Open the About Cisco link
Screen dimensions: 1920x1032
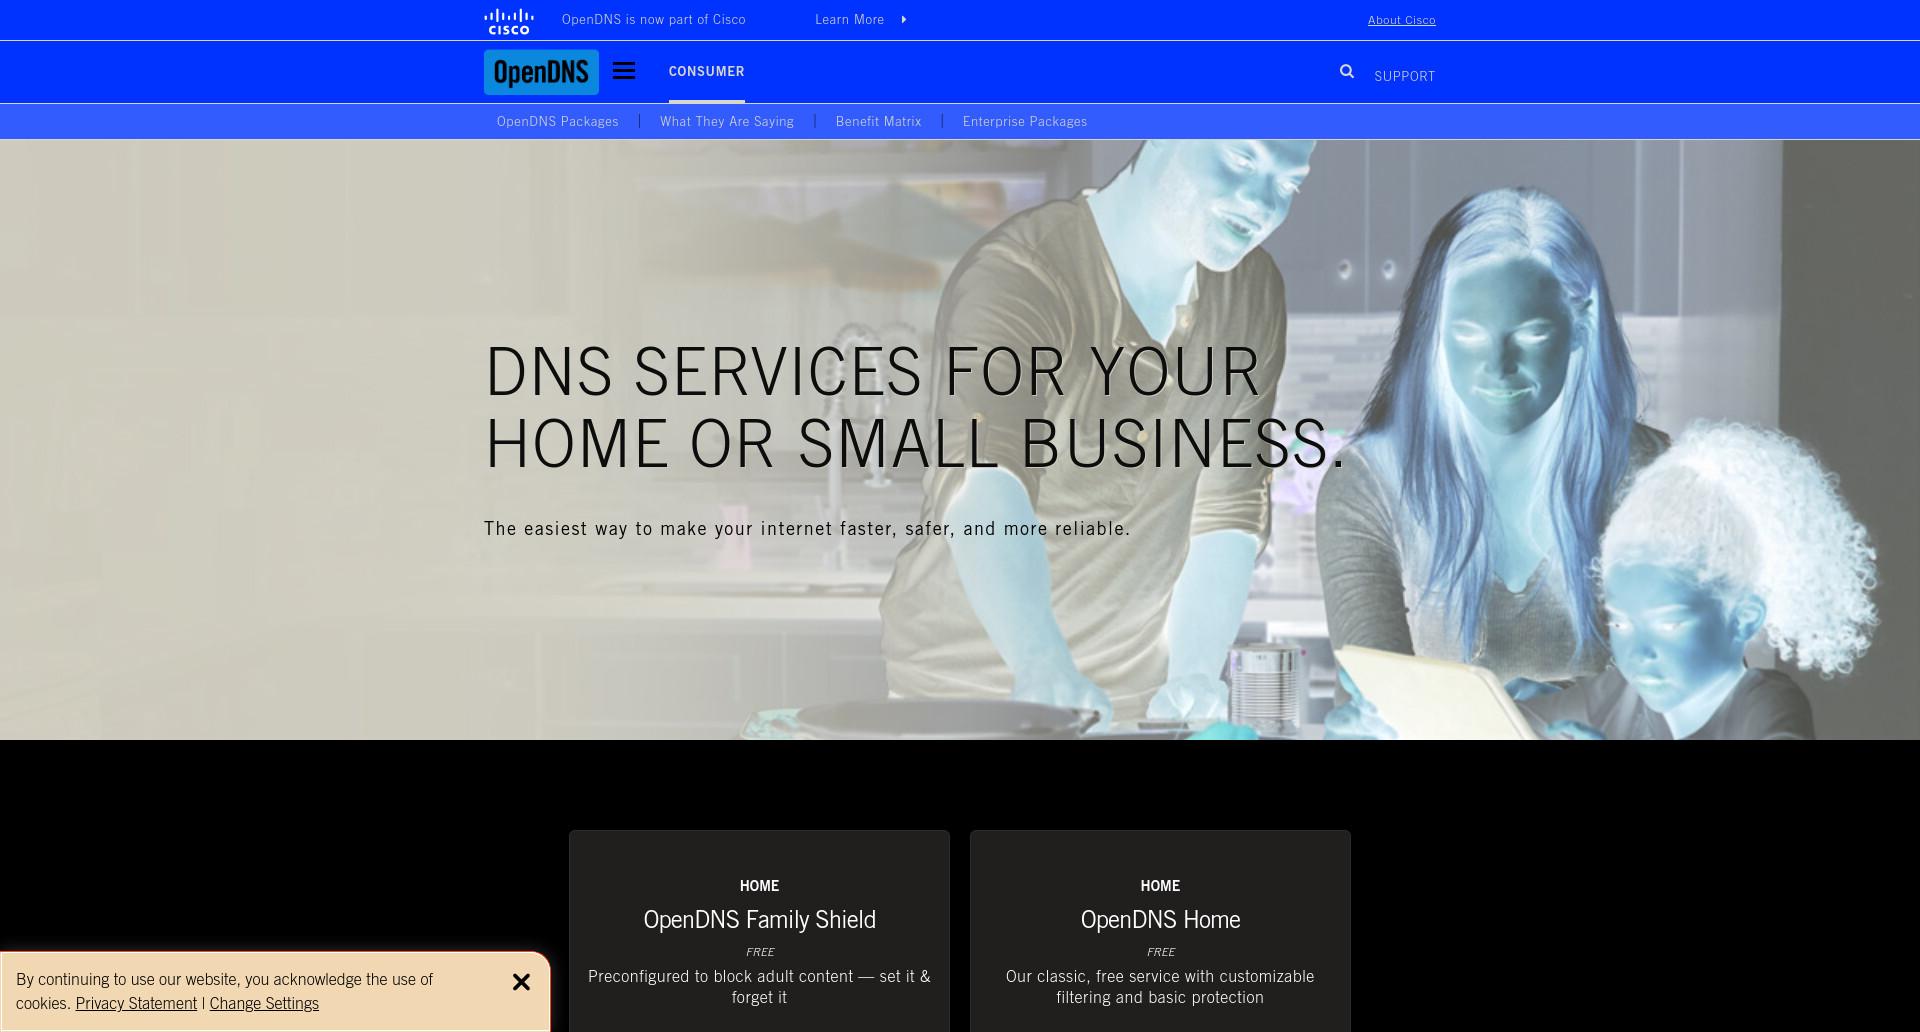tap(1401, 20)
